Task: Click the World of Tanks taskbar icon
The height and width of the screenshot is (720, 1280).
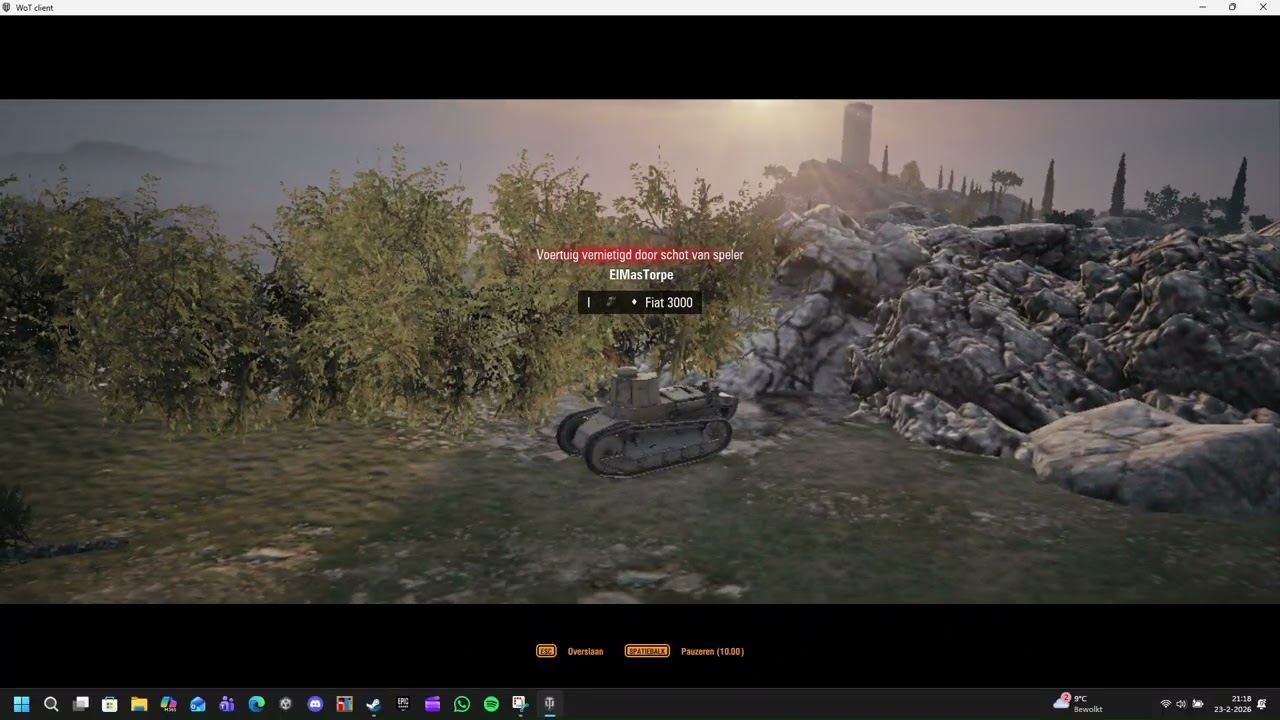Action: click(550, 704)
